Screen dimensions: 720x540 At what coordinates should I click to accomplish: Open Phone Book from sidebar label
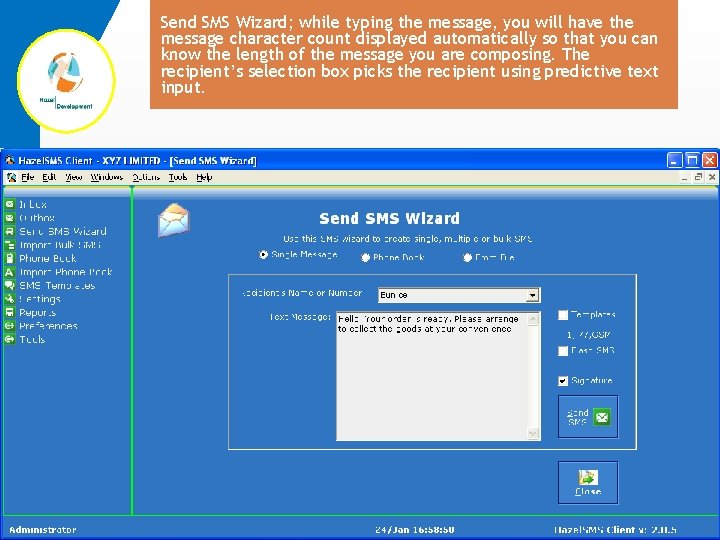48,259
